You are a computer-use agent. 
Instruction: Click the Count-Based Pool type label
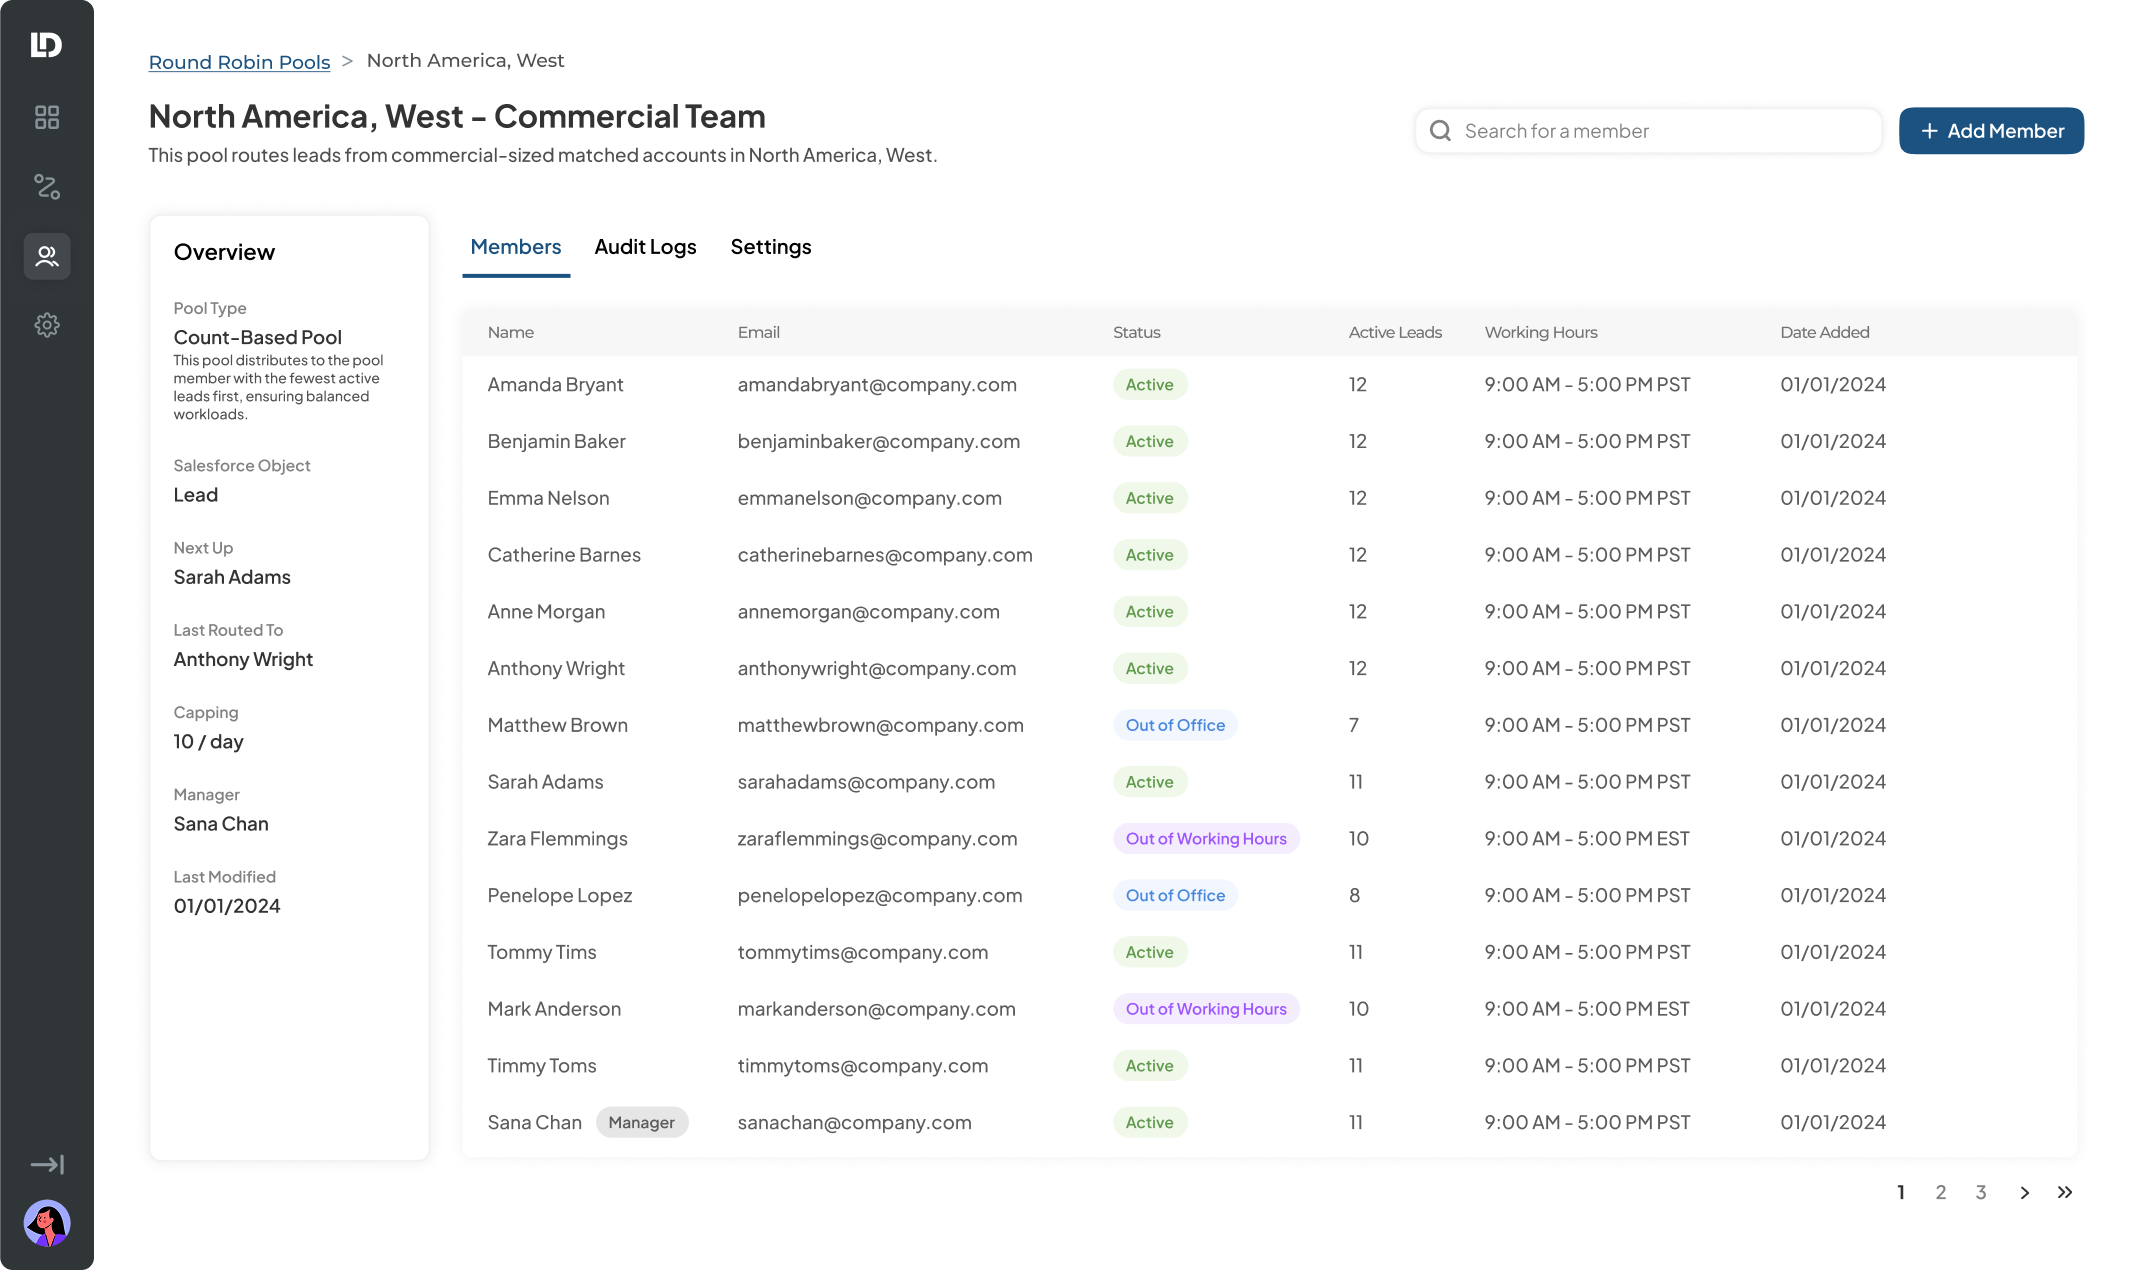pos(257,338)
